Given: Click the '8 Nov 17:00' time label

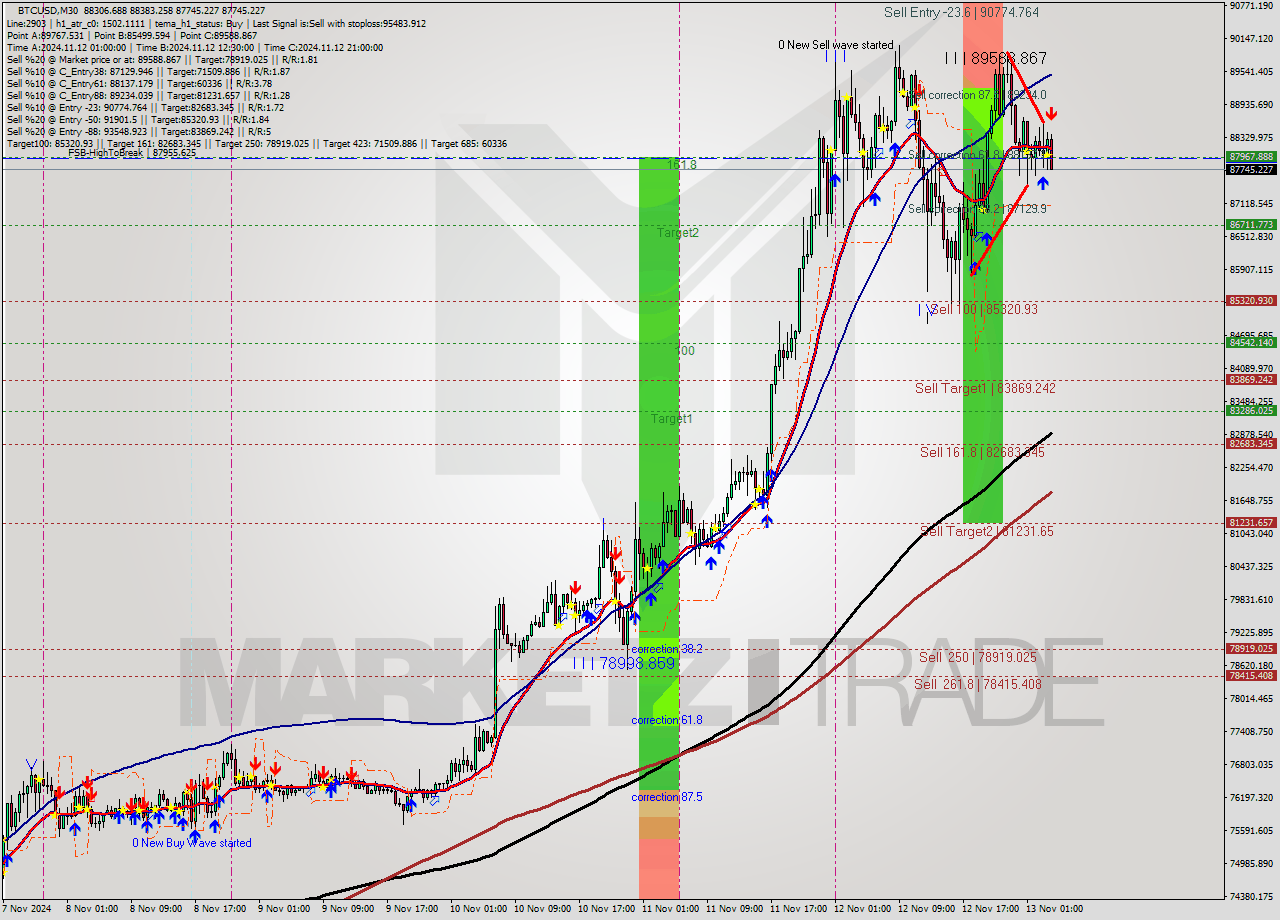Looking at the screenshot, I should [x=220, y=909].
